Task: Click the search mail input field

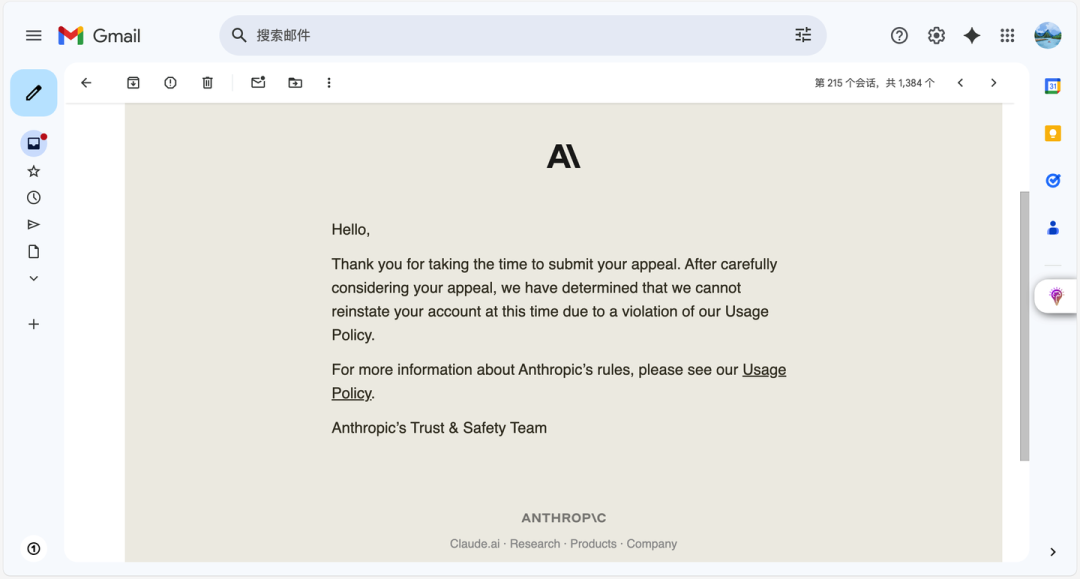Action: pyautogui.click(x=523, y=35)
